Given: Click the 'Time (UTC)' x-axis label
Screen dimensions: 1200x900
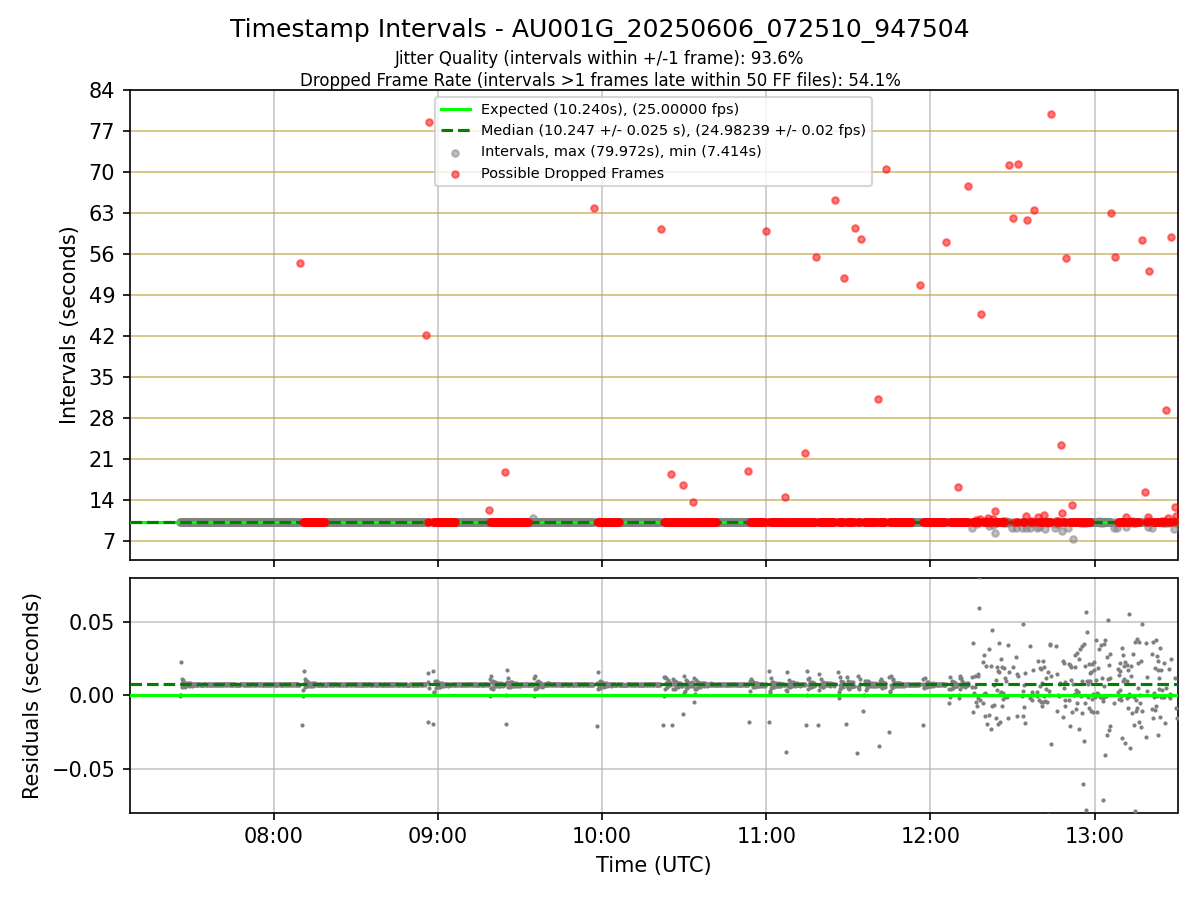Looking at the screenshot, I should click(653, 865).
